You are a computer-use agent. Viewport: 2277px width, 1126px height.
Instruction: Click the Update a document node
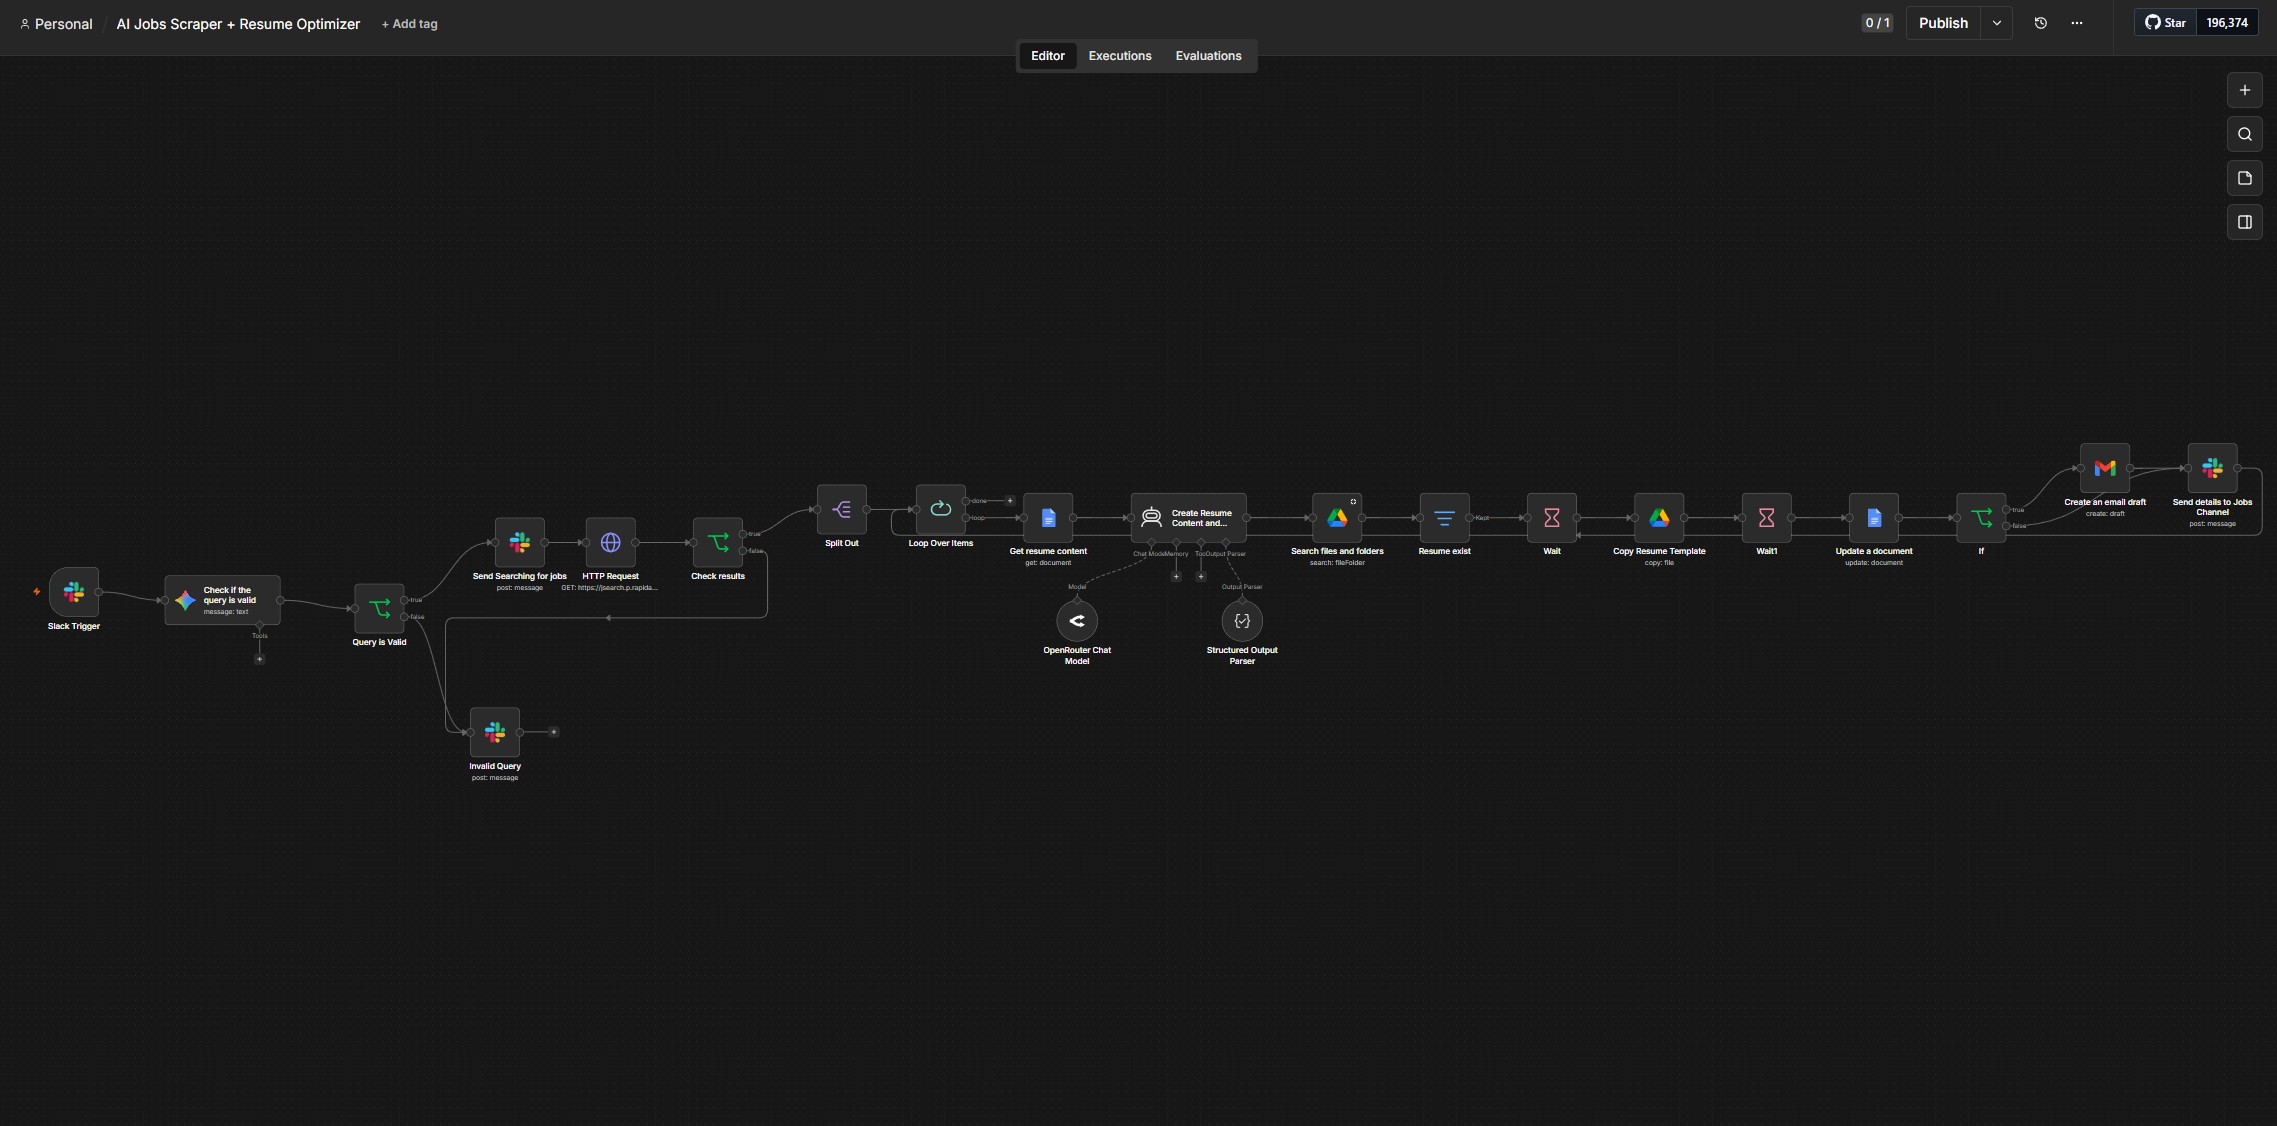click(1874, 518)
